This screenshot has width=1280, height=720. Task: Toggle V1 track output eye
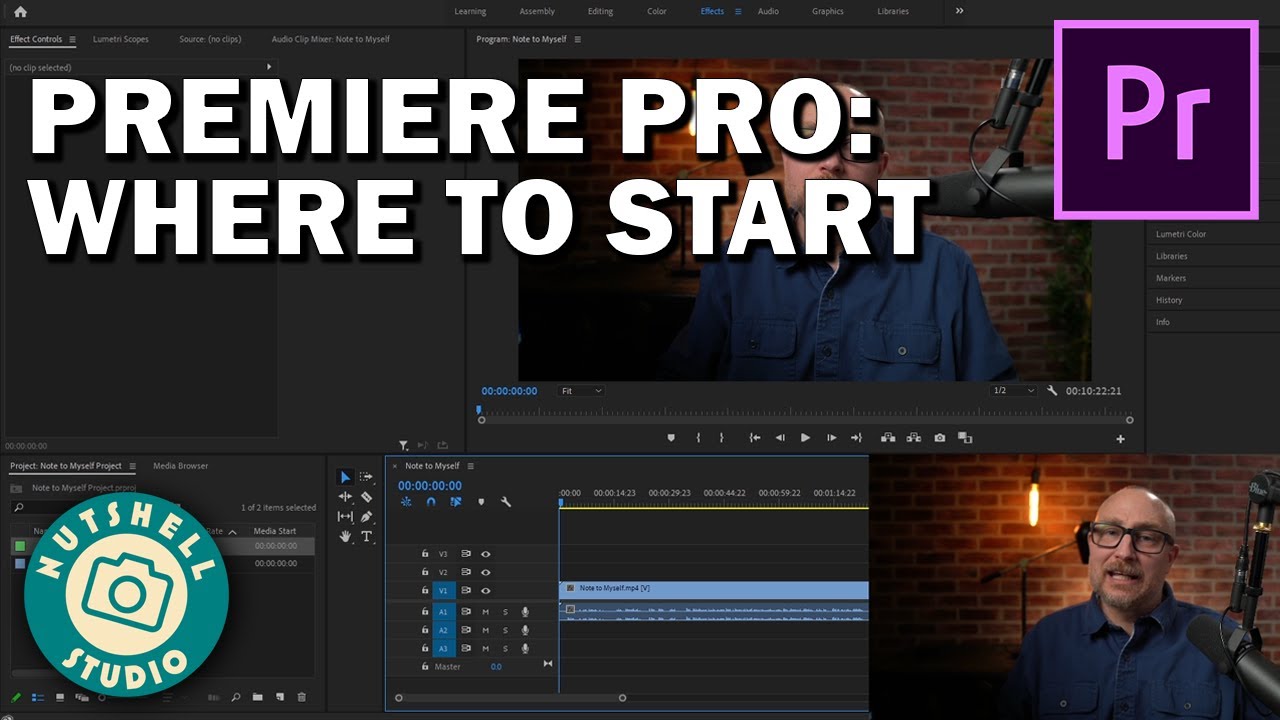[486, 591]
